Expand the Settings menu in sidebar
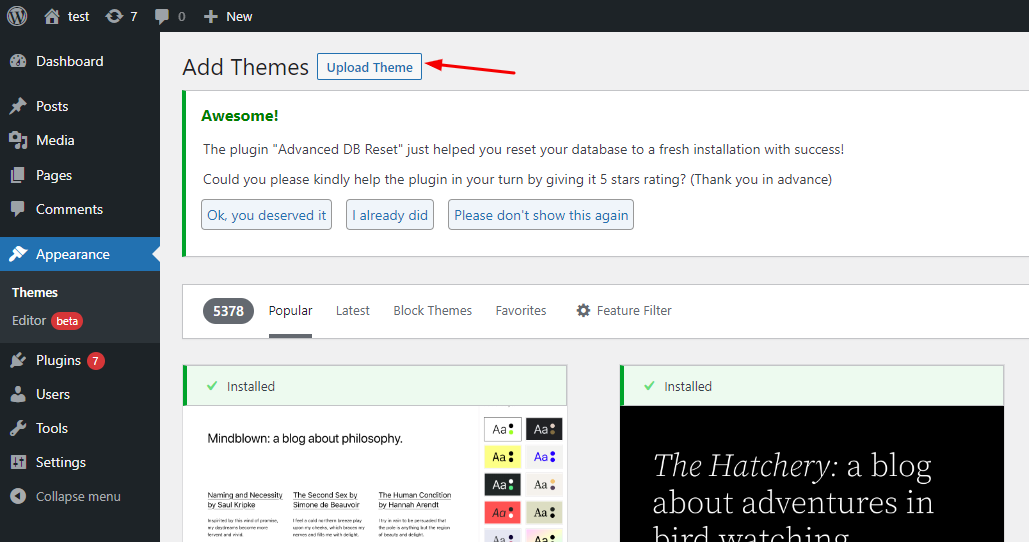 (60, 462)
